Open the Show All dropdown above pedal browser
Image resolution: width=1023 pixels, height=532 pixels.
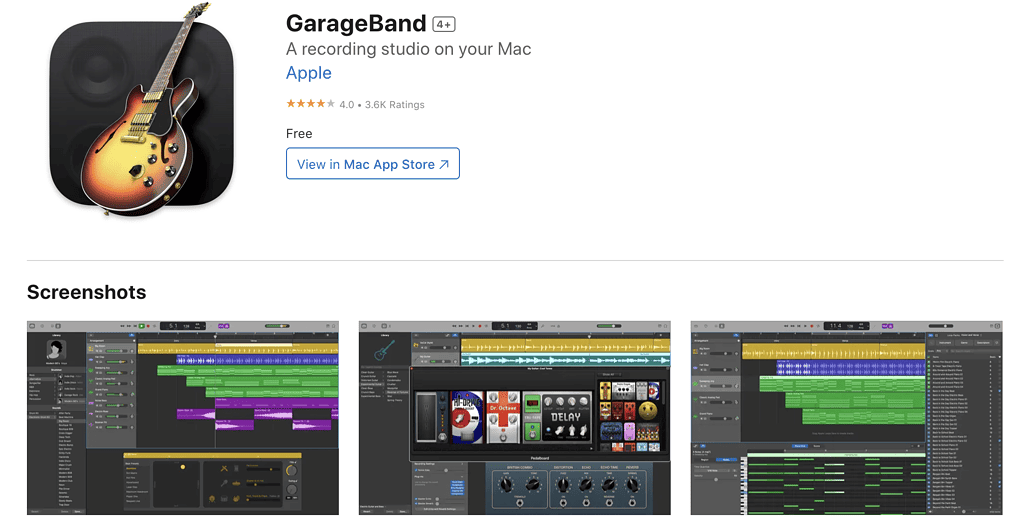point(608,375)
